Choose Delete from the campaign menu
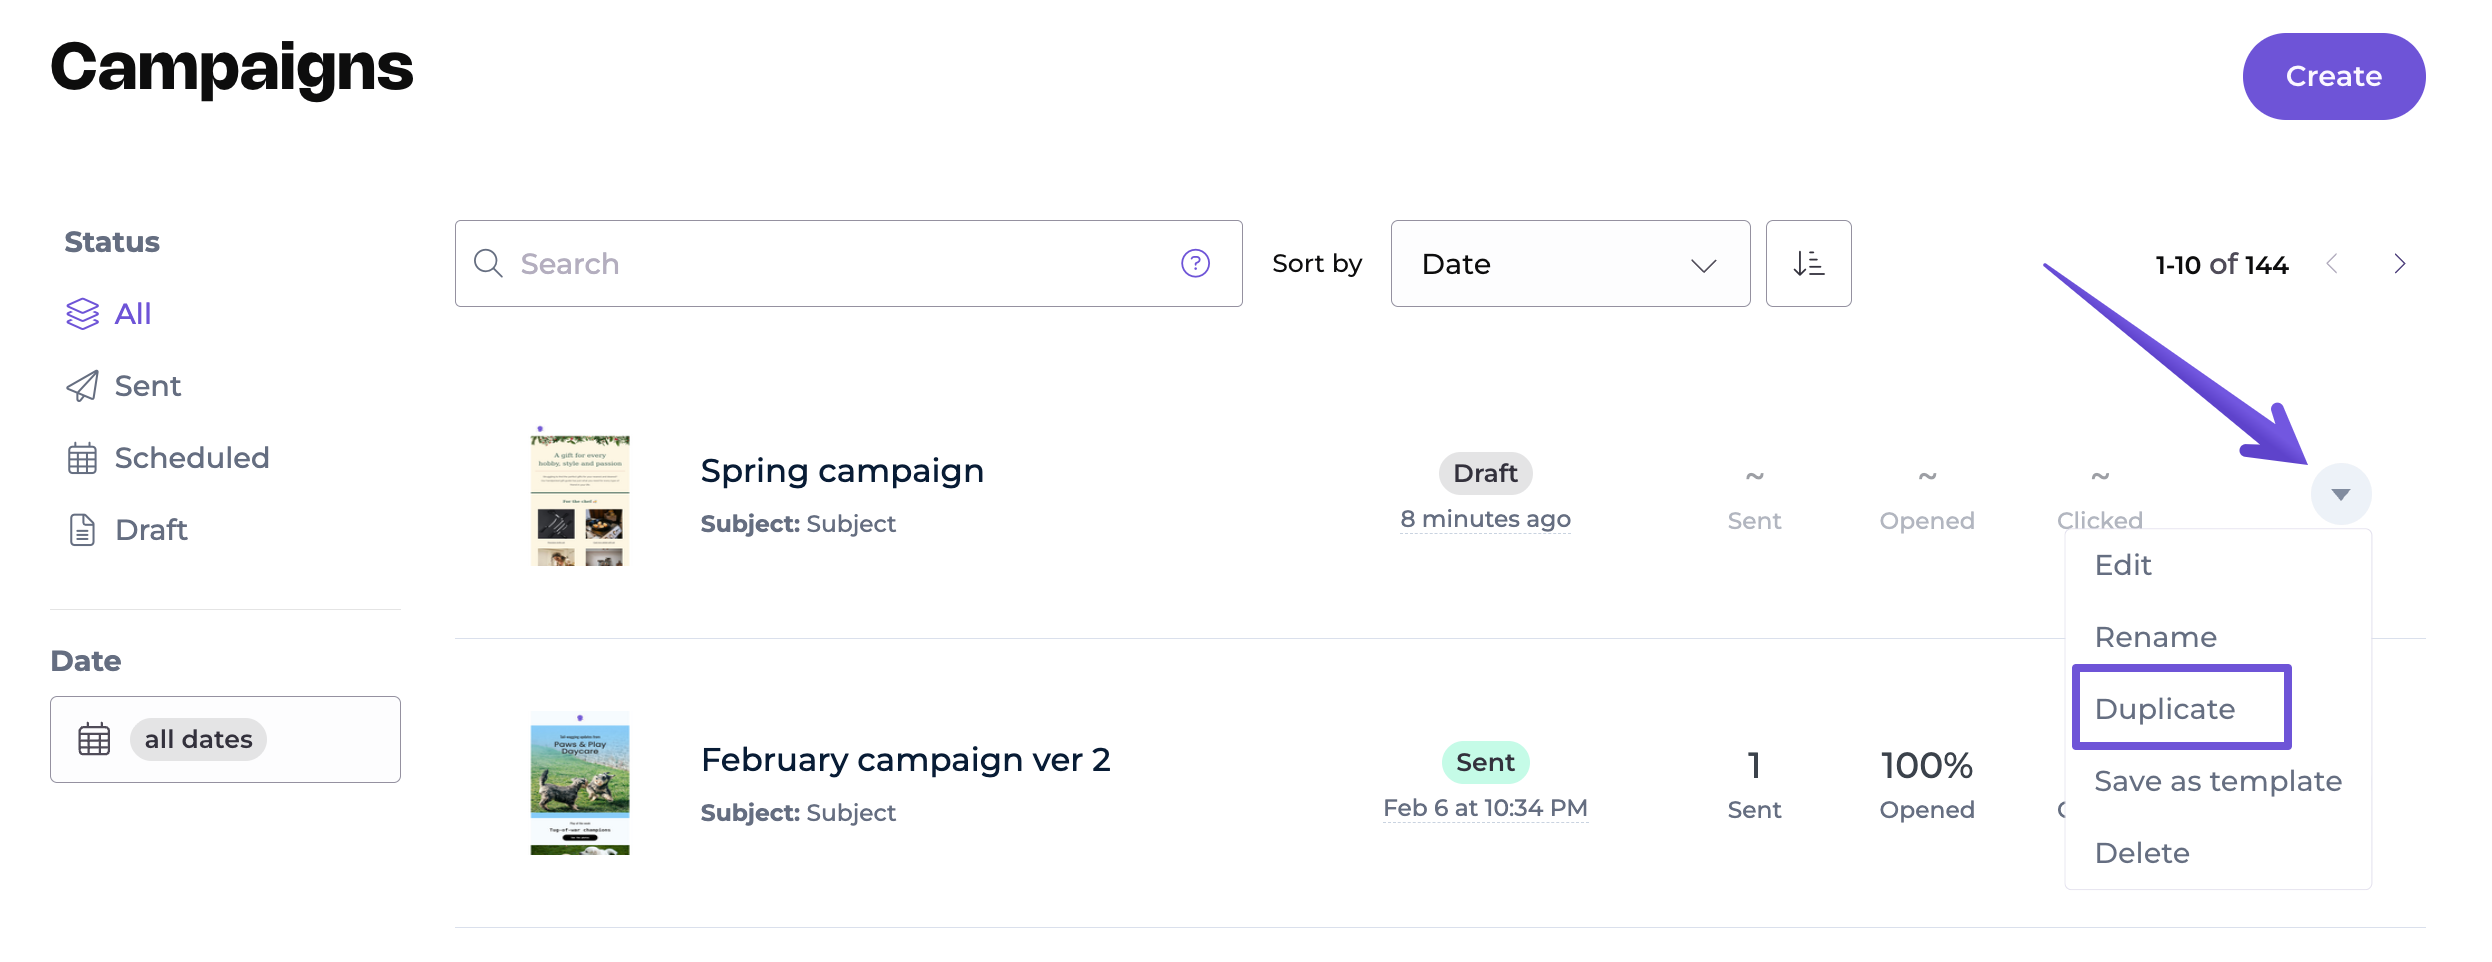 [x=2141, y=853]
